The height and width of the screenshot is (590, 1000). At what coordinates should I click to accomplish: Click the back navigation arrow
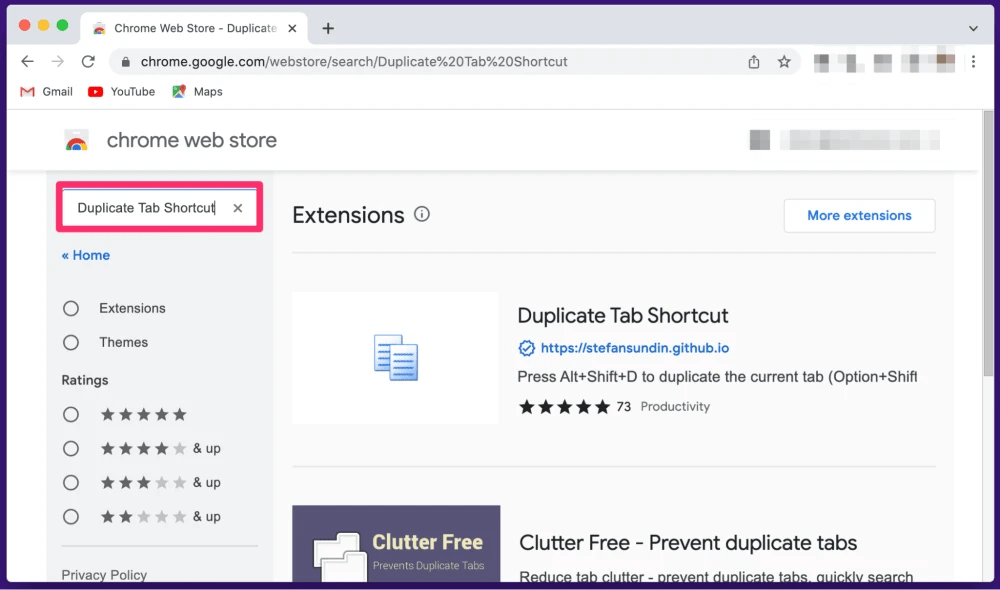point(27,61)
